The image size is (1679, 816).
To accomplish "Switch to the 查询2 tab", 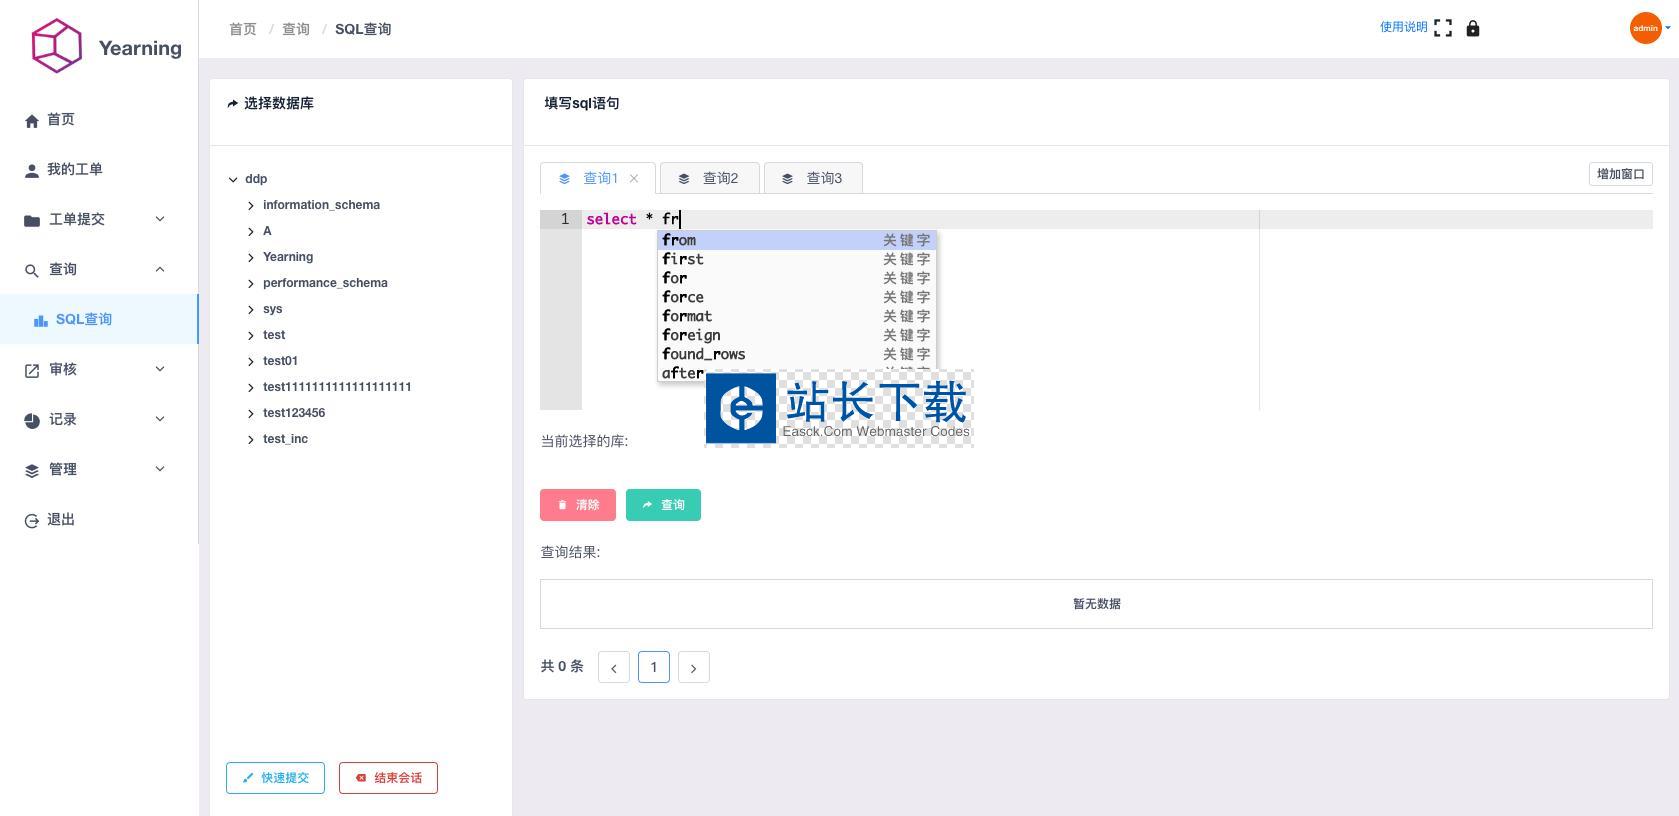I will (710, 178).
